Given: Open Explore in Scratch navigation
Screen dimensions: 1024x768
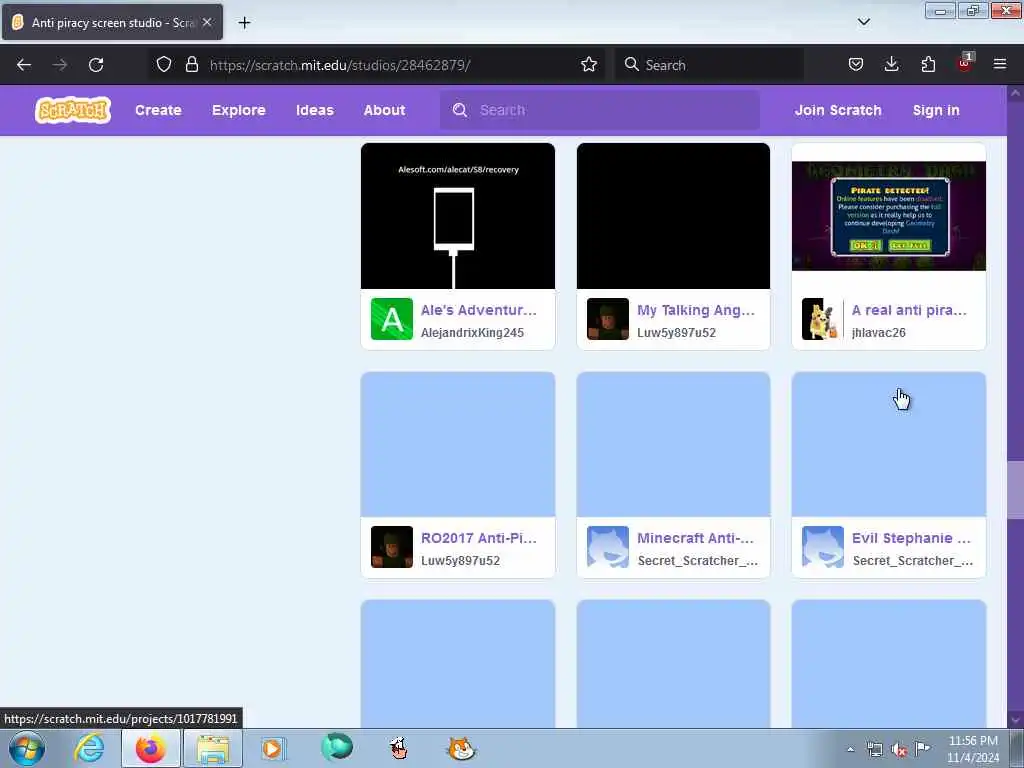Looking at the screenshot, I should (238, 110).
